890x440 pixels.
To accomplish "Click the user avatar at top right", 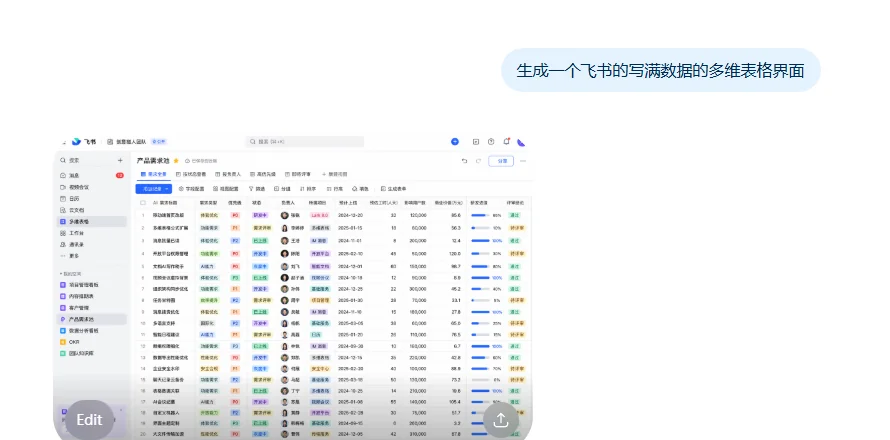I will (x=521, y=142).
